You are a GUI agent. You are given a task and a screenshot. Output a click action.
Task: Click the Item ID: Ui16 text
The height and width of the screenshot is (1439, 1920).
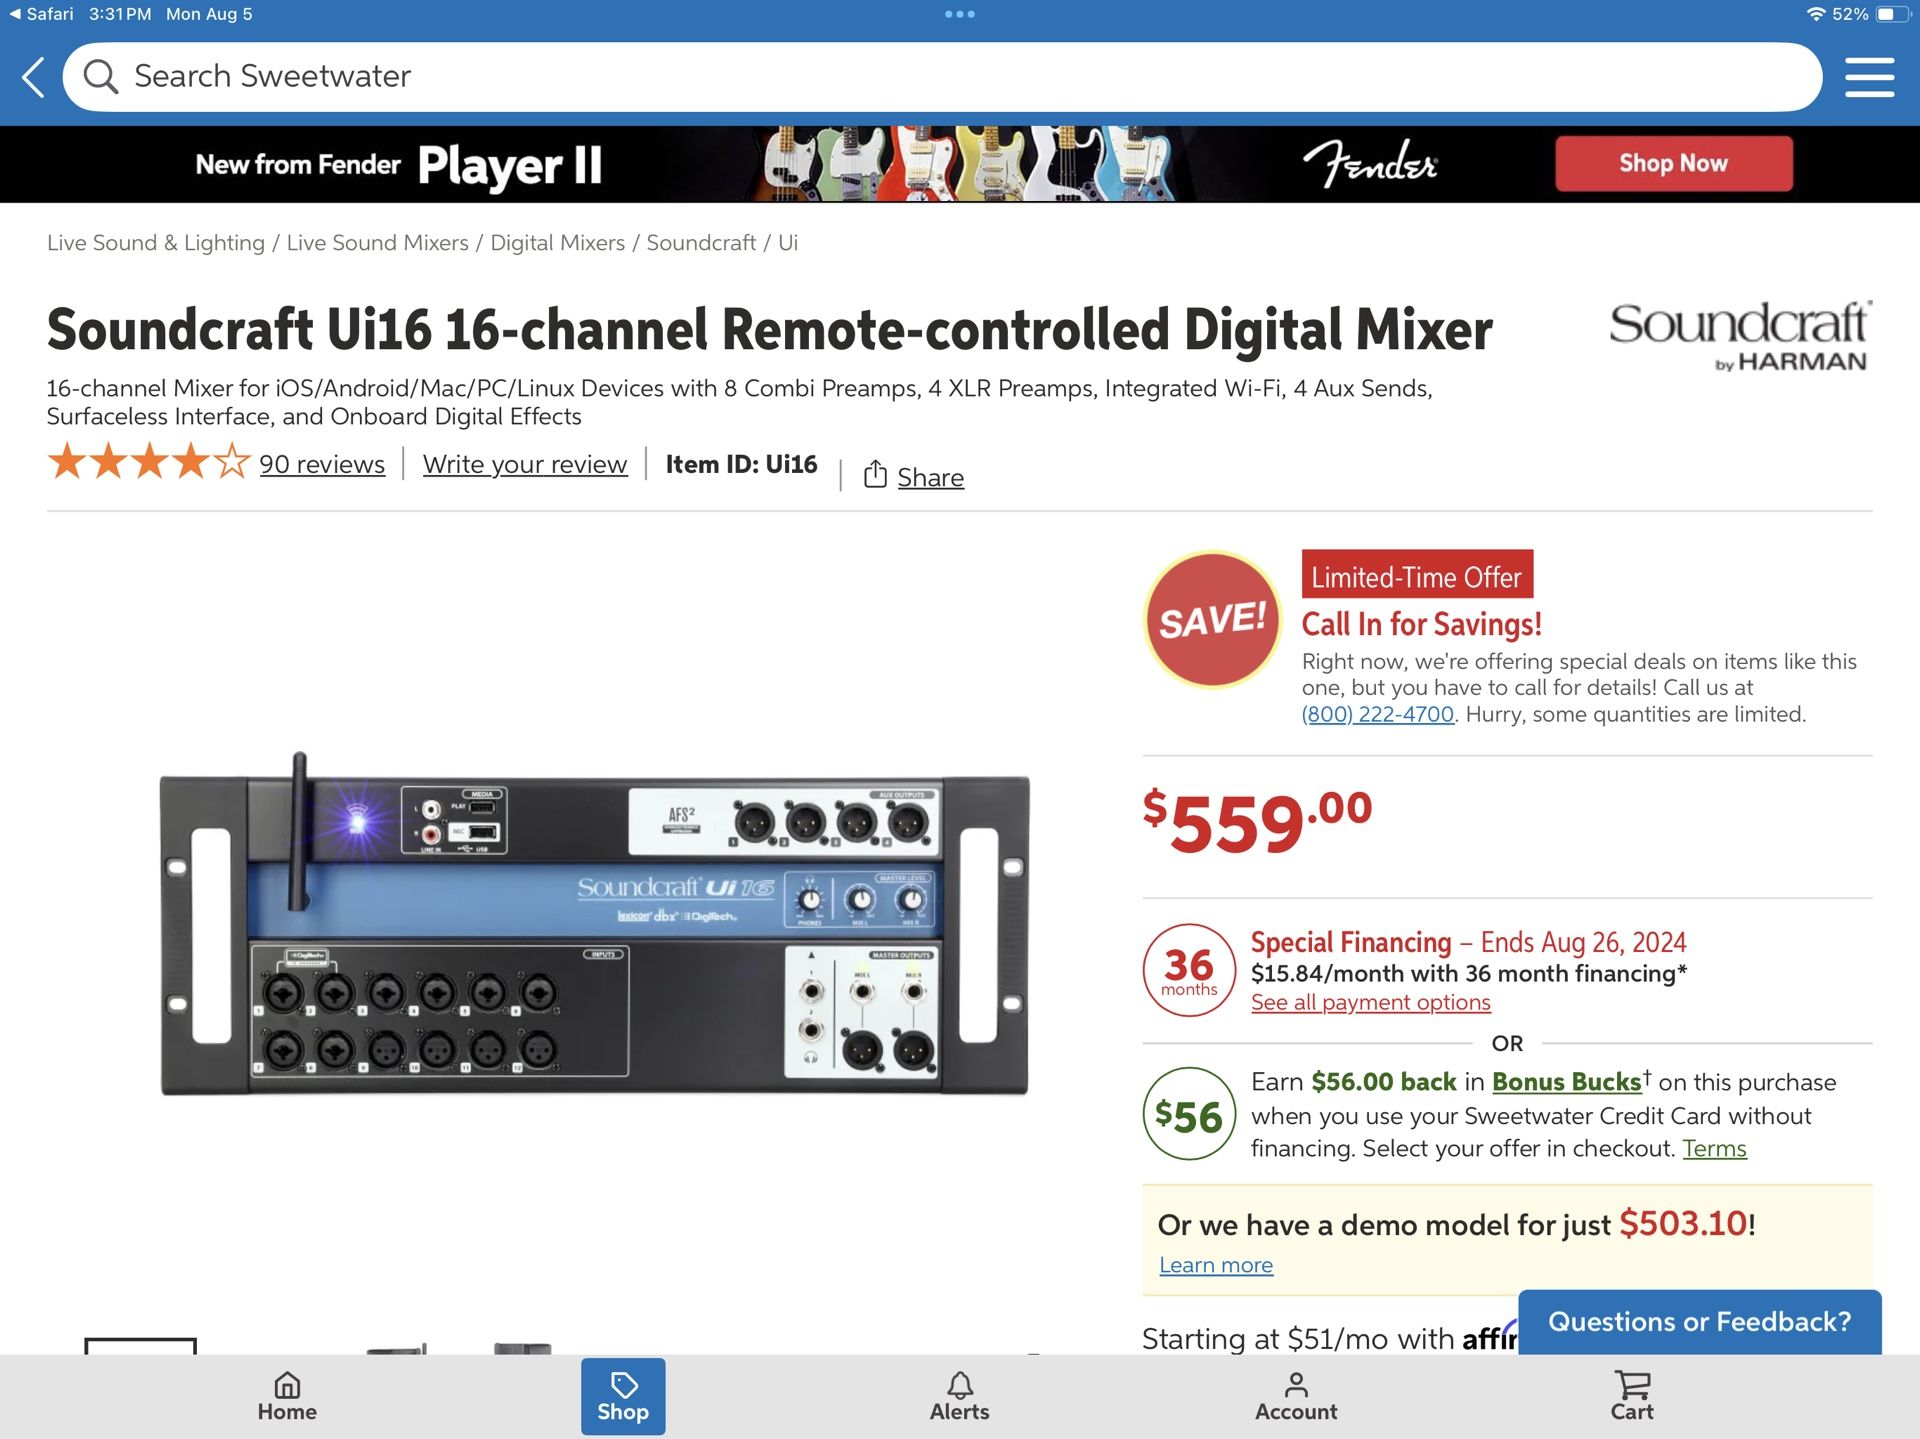[741, 464]
